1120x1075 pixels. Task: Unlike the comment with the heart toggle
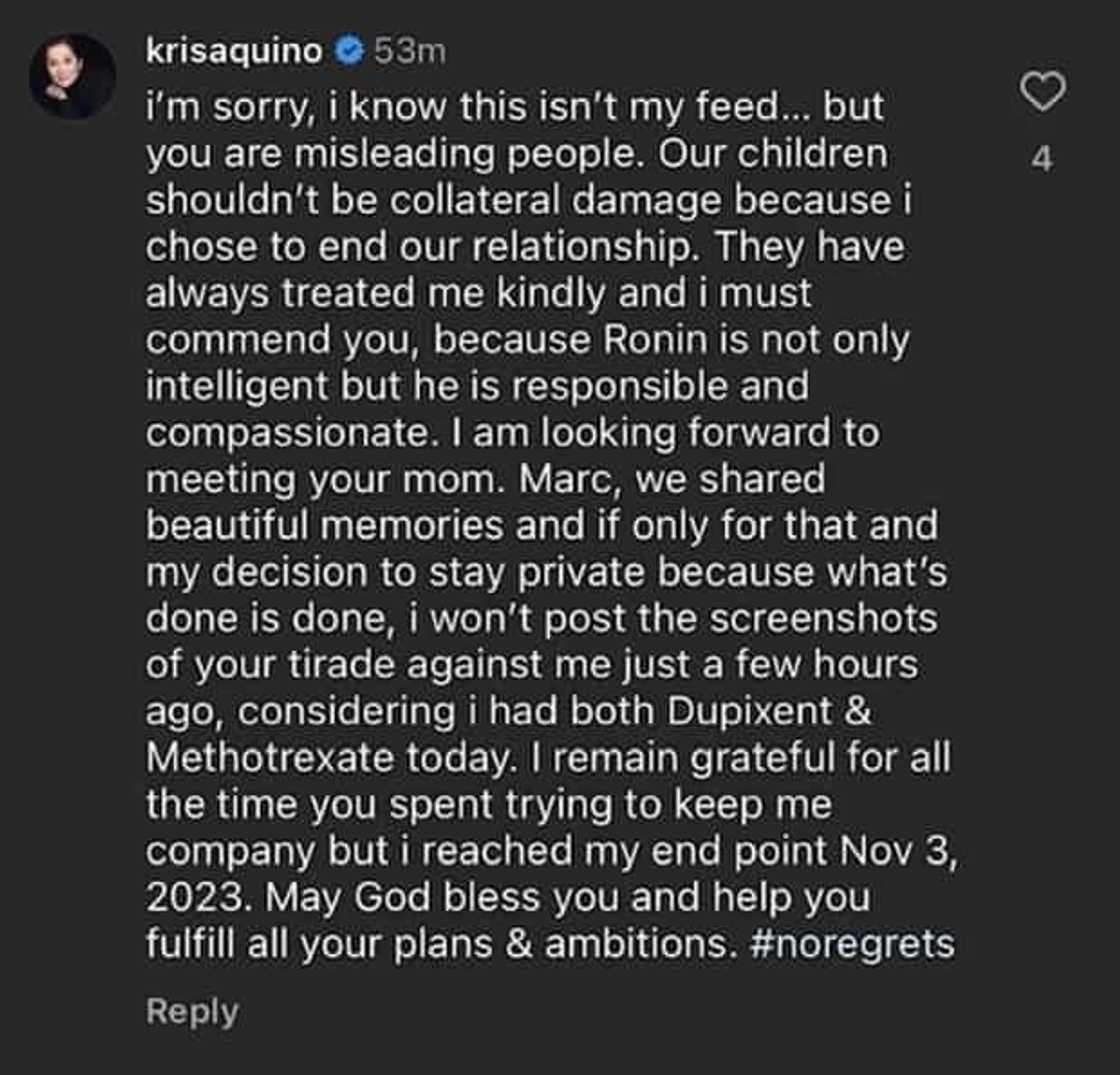[1044, 91]
